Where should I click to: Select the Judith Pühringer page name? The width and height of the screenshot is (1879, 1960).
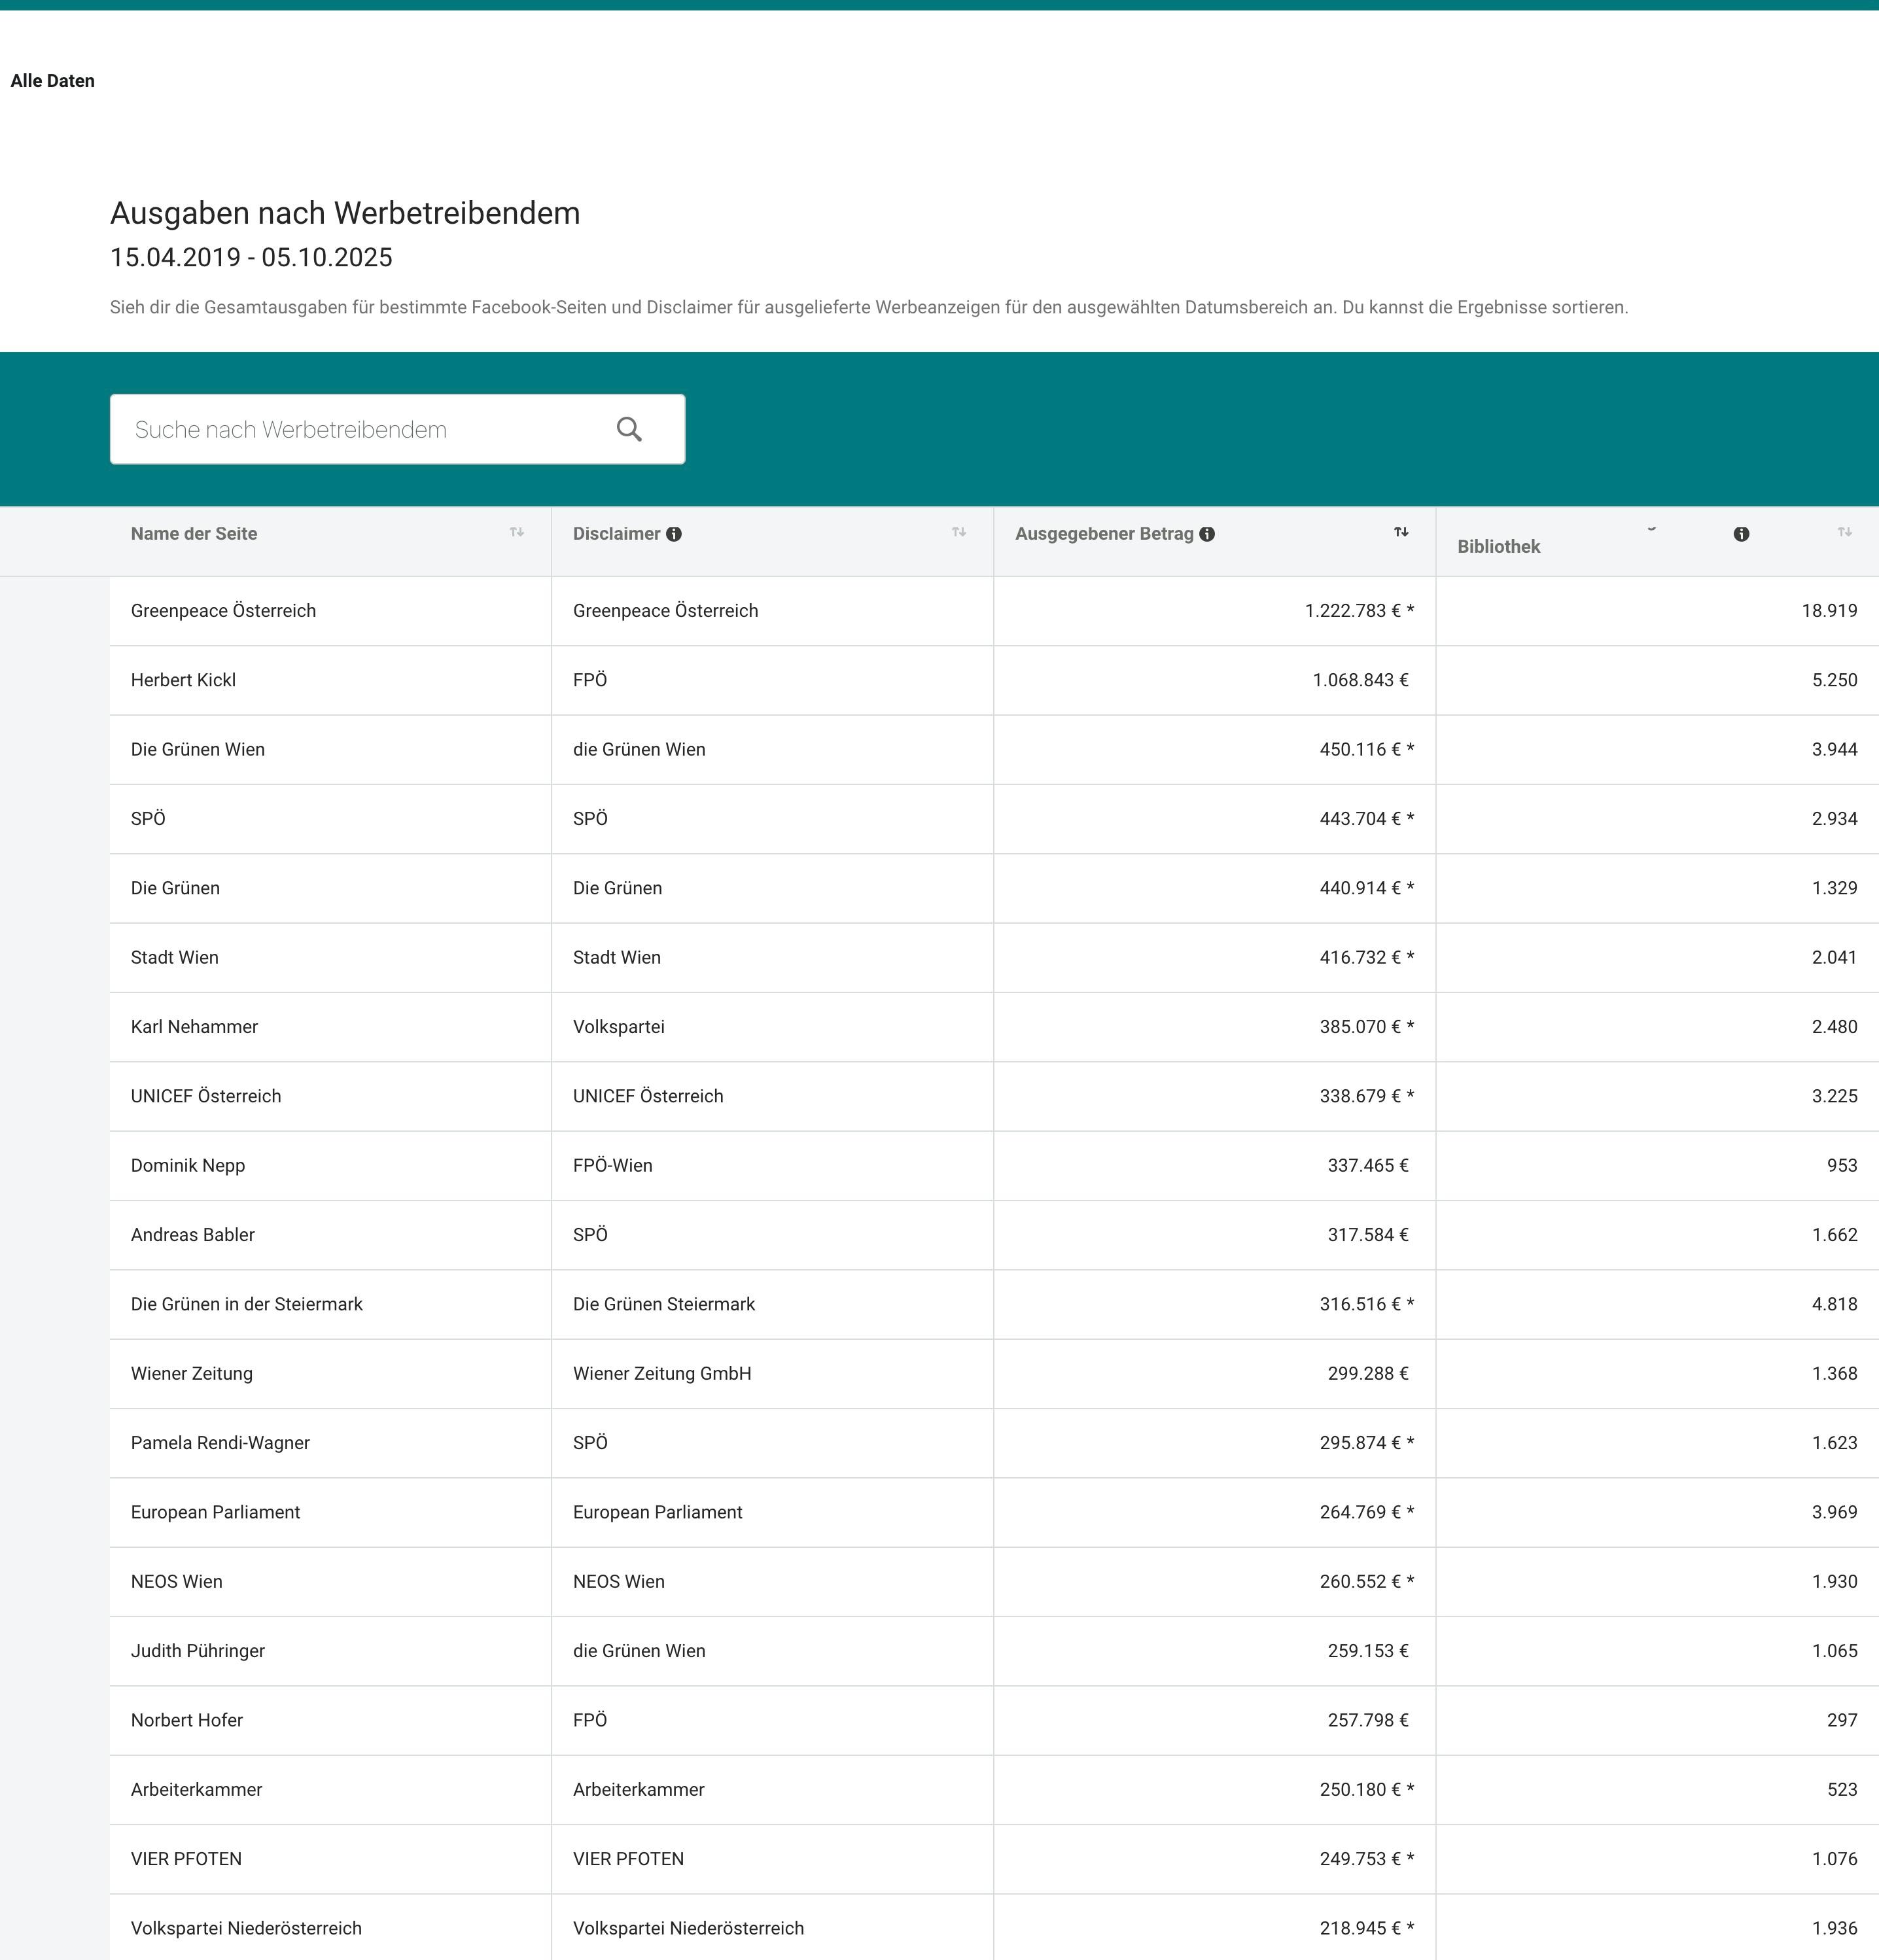[x=198, y=1651]
